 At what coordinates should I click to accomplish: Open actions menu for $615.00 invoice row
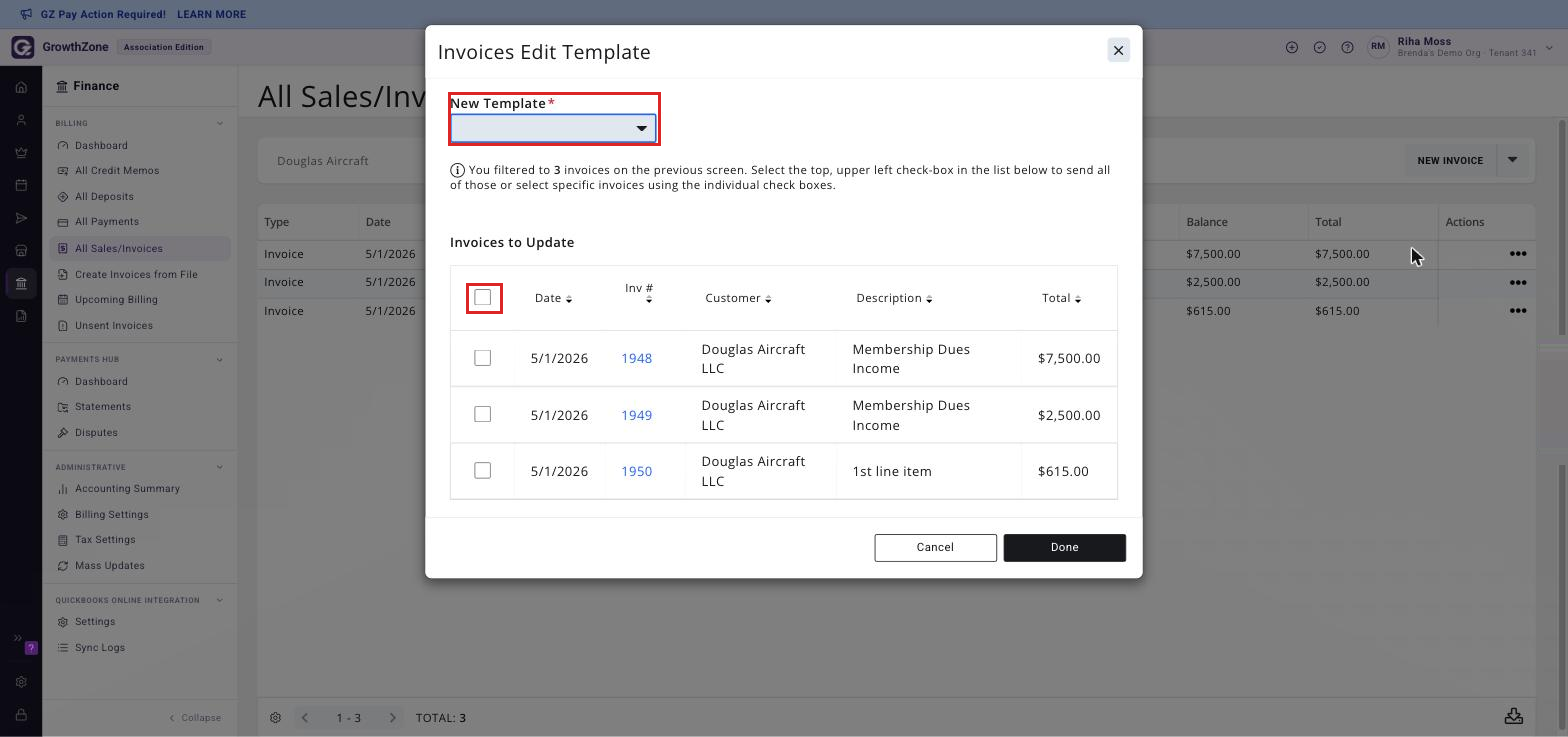pyautogui.click(x=1517, y=311)
